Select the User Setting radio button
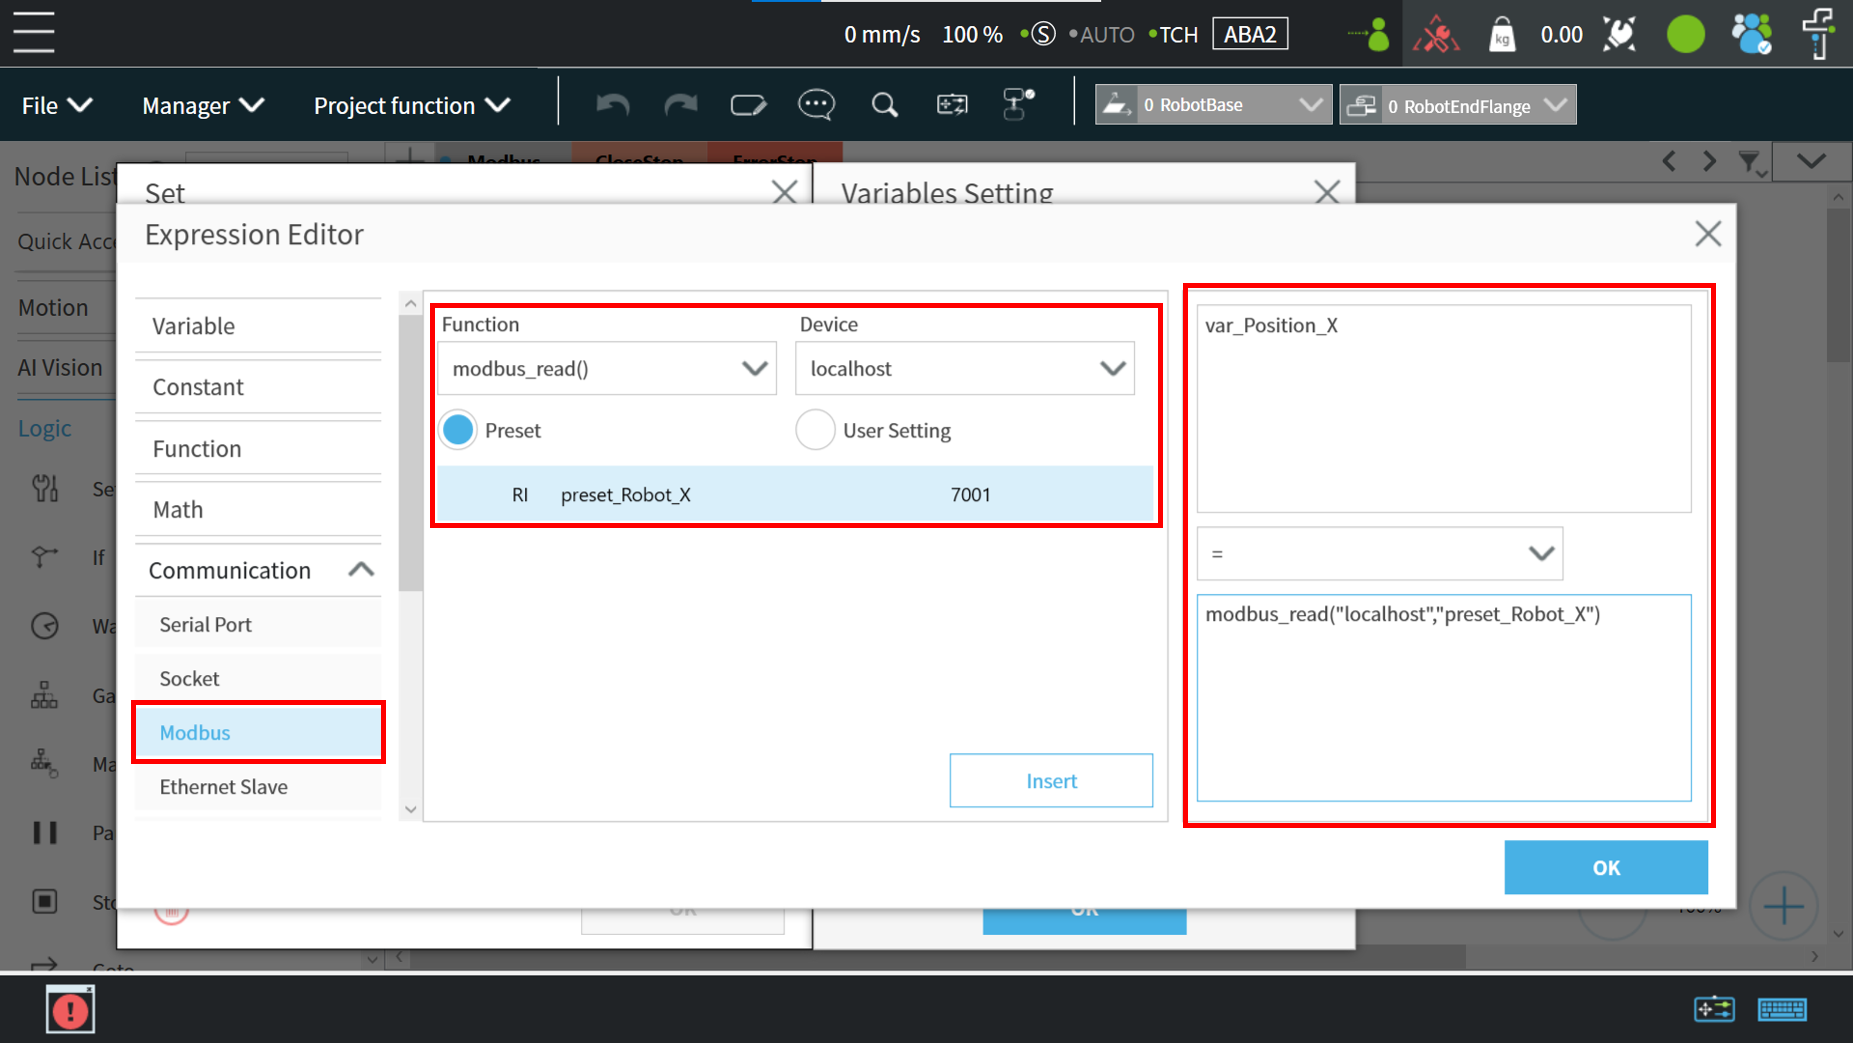This screenshot has height=1043, width=1853. pyautogui.click(x=815, y=430)
